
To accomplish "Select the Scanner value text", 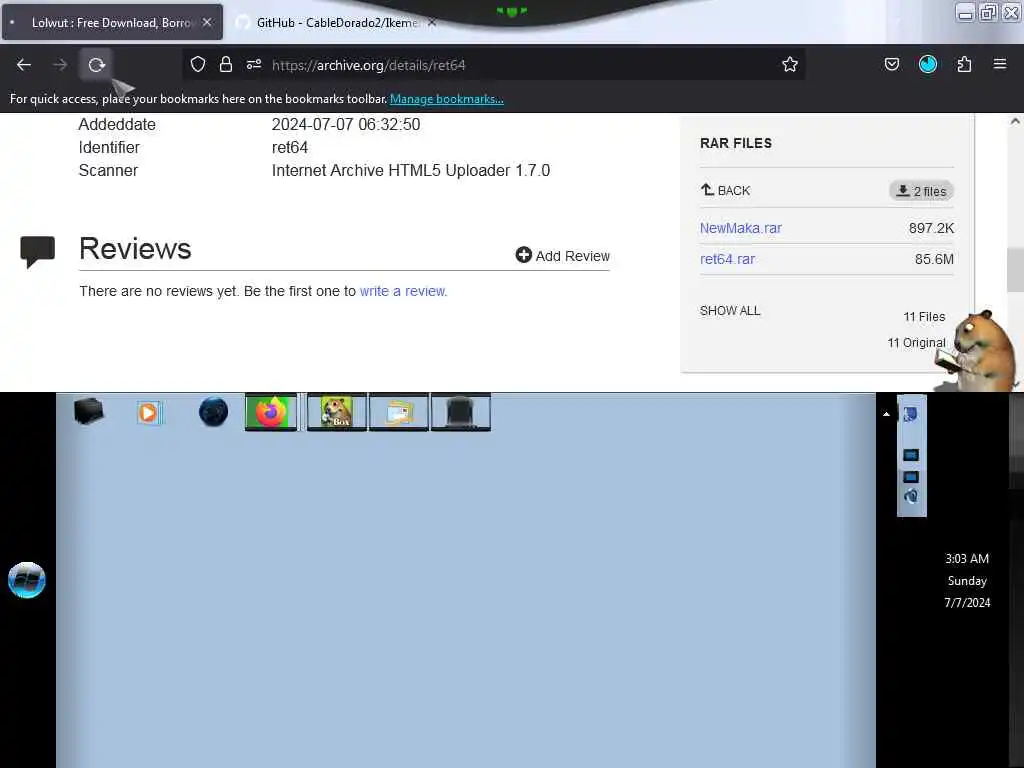I will pyautogui.click(x=411, y=170).
